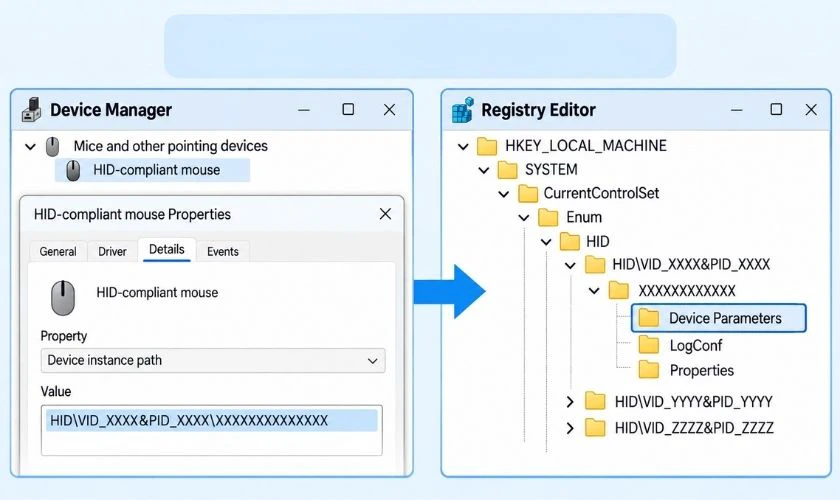The height and width of the screenshot is (500, 840).
Task: Click folder icon of HID\VID_YYYY&PID_YYYY key
Action: [x=595, y=401]
